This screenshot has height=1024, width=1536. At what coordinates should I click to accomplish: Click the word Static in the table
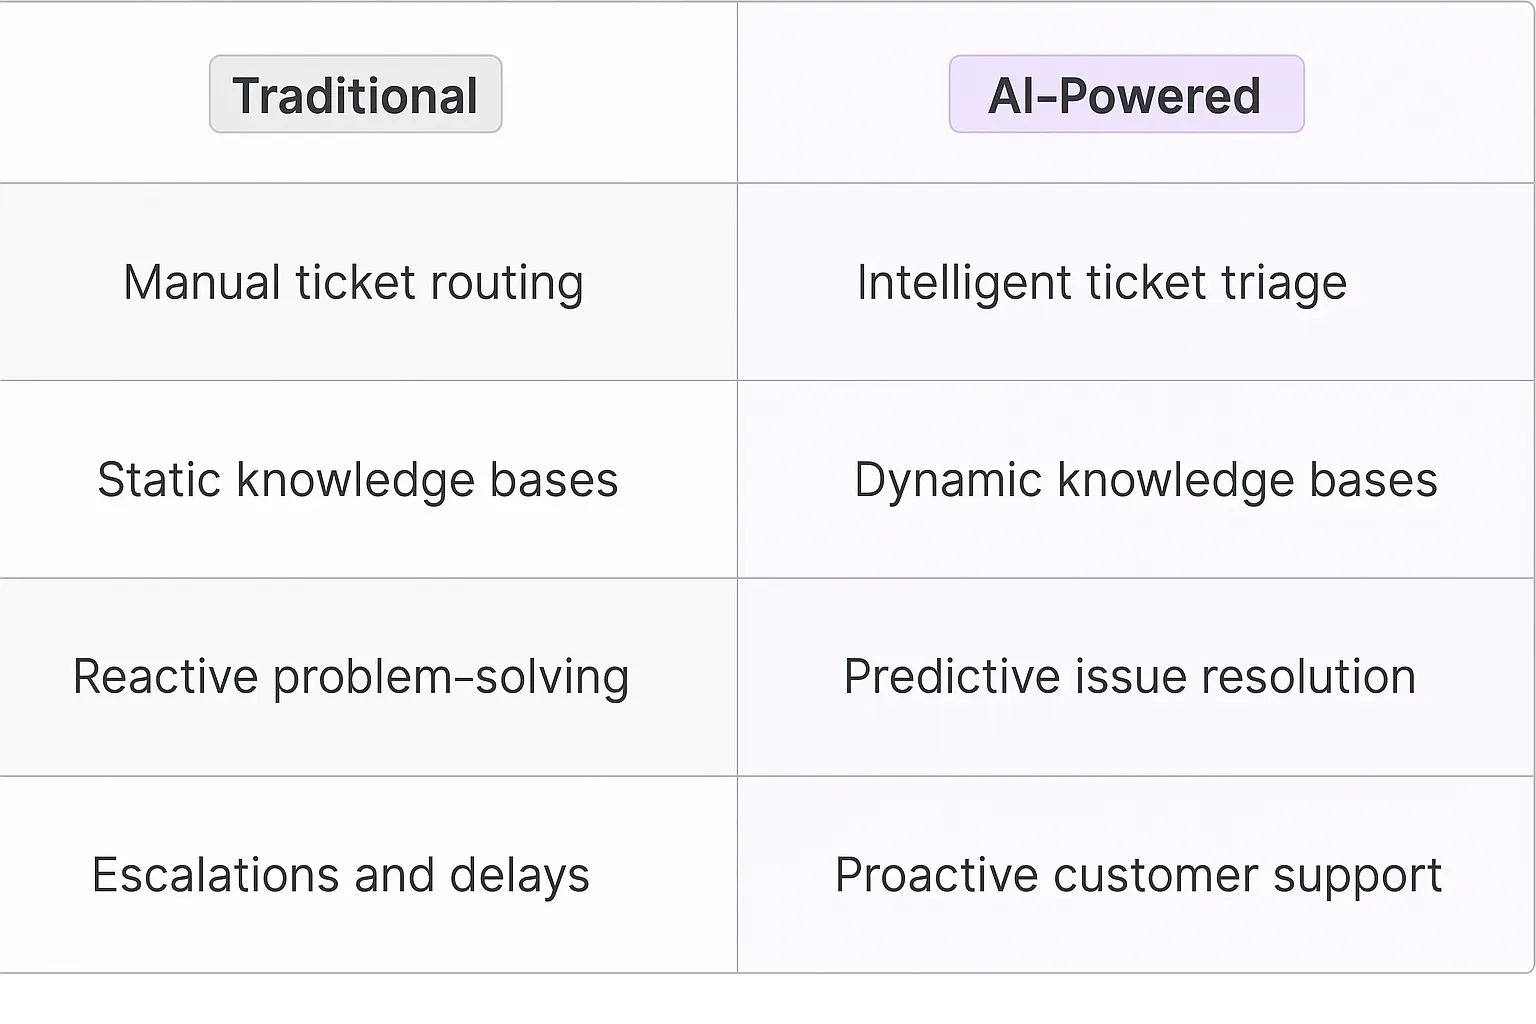tap(159, 480)
